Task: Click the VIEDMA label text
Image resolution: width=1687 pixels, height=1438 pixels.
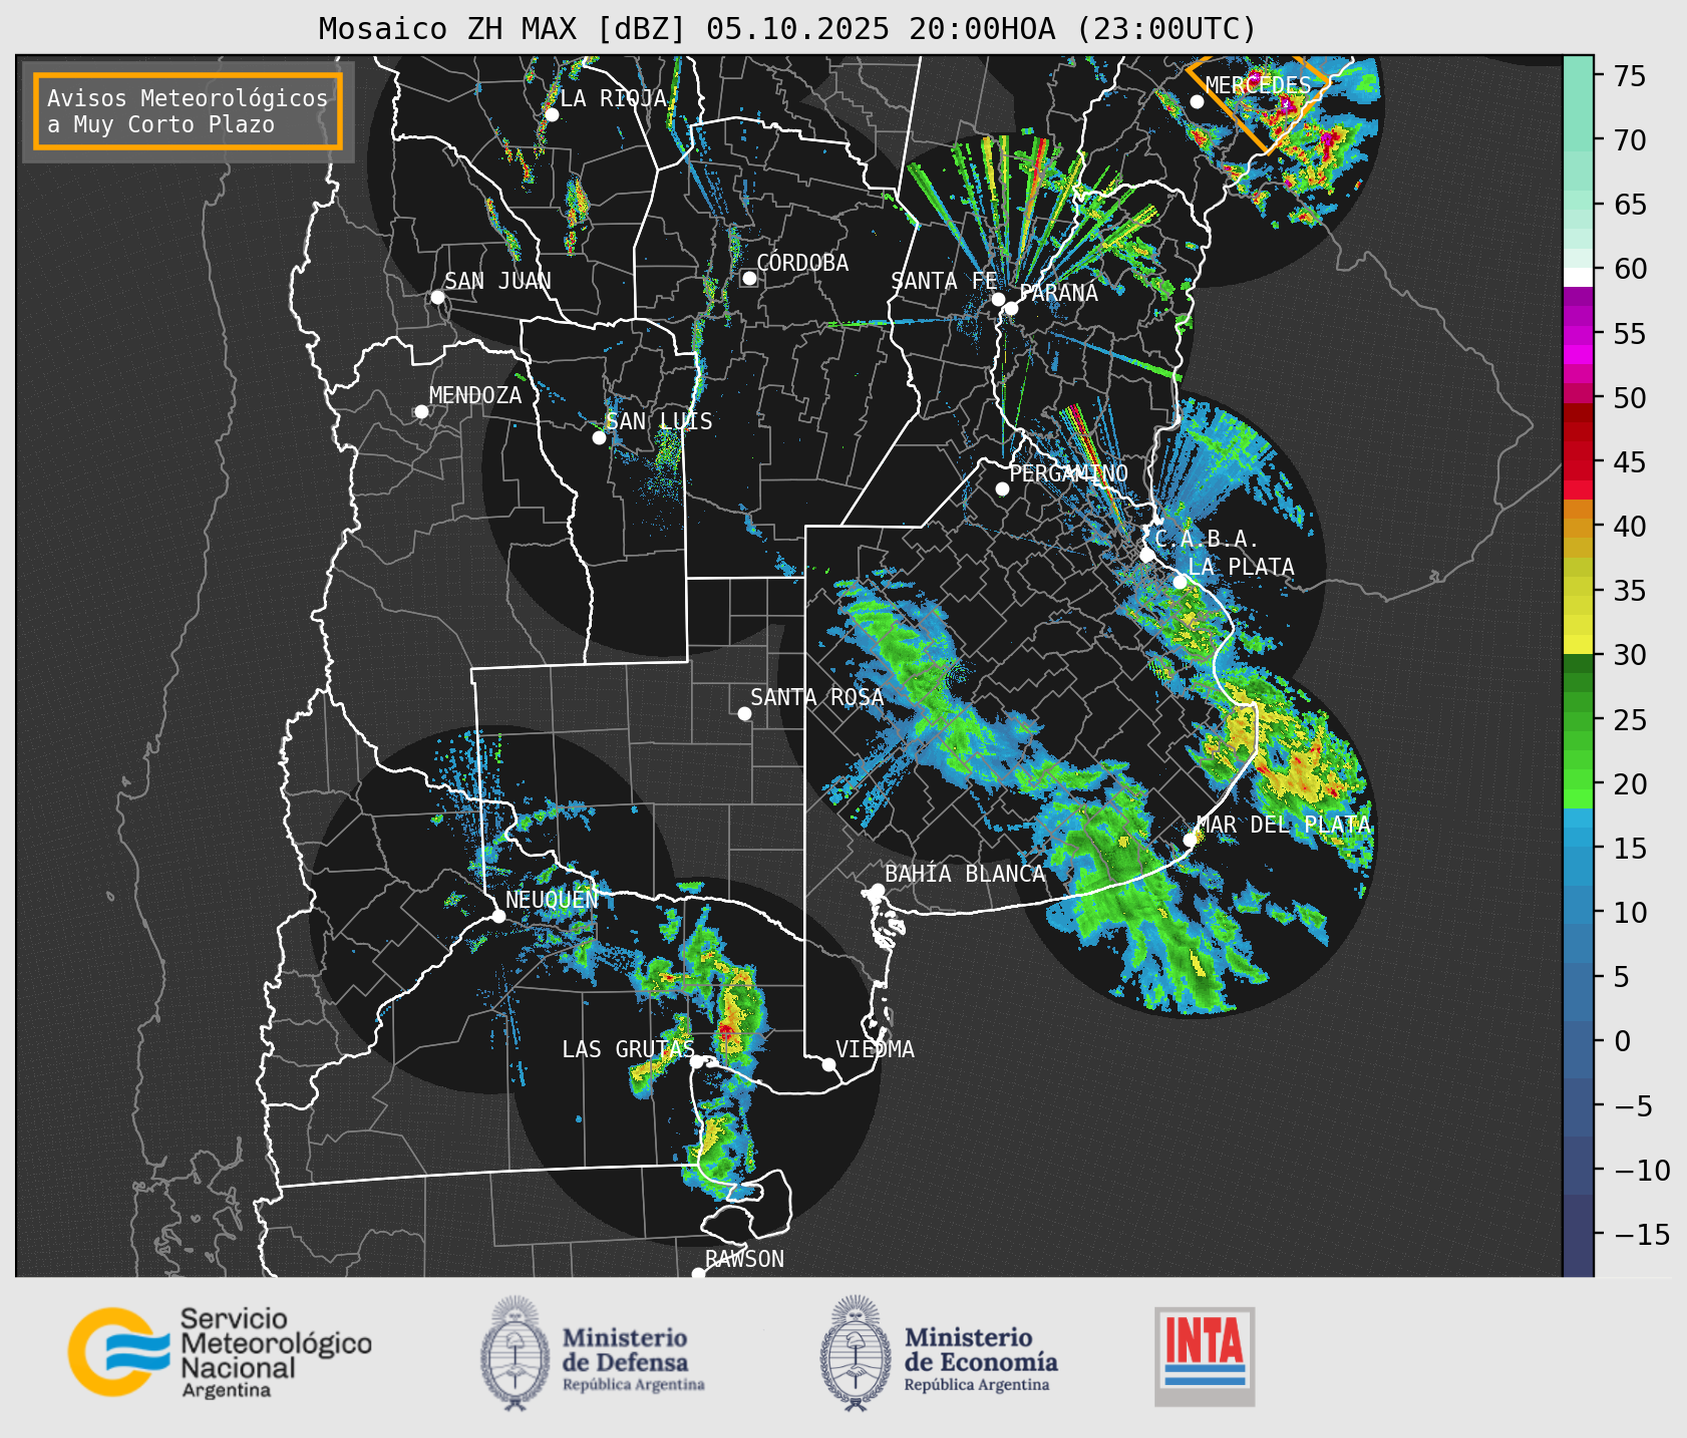Action: (875, 1049)
